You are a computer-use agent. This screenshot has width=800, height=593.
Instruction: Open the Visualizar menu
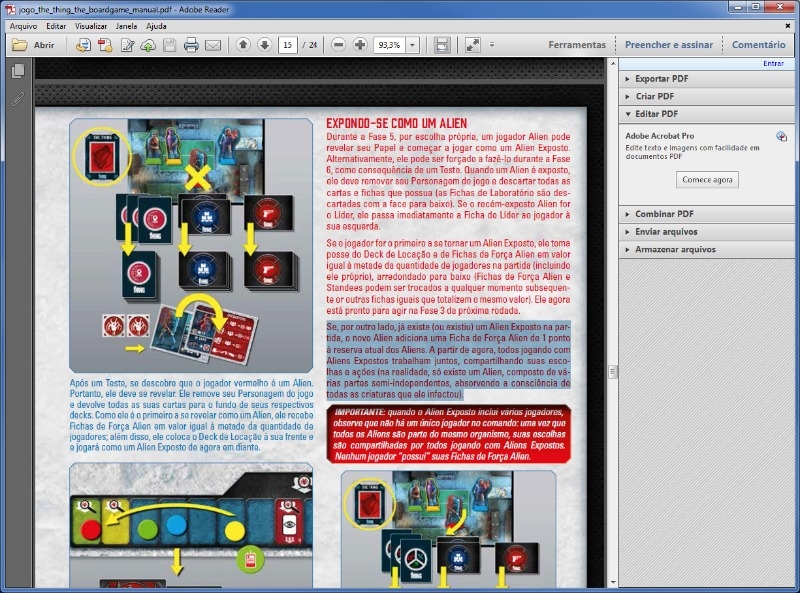[x=91, y=26]
